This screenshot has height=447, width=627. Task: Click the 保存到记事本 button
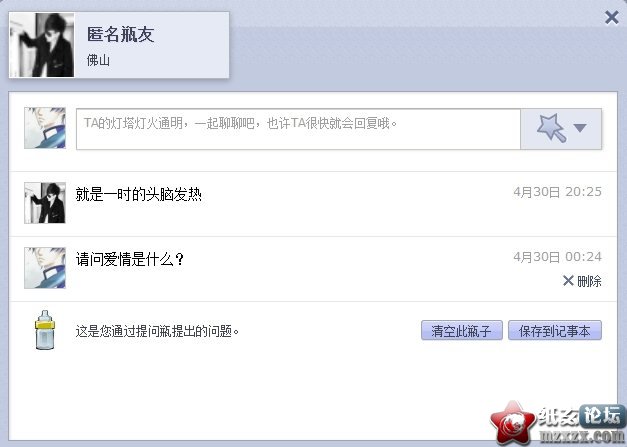[x=555, y=331]
